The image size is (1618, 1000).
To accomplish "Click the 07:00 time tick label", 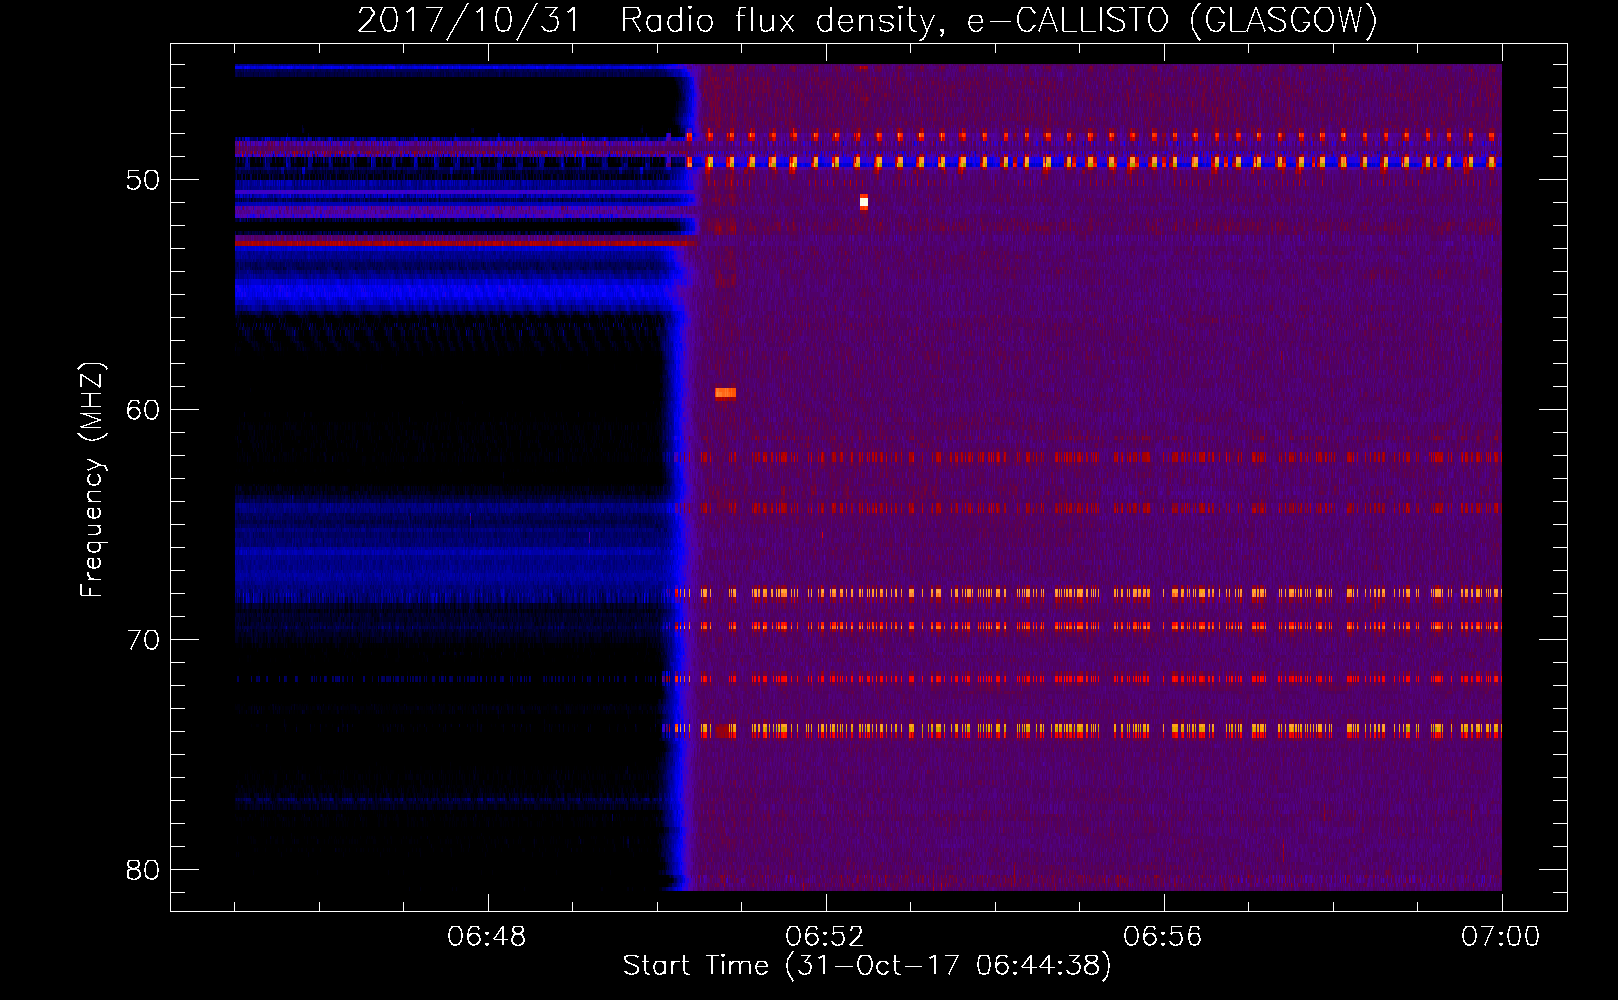I will click(1501, 937).
